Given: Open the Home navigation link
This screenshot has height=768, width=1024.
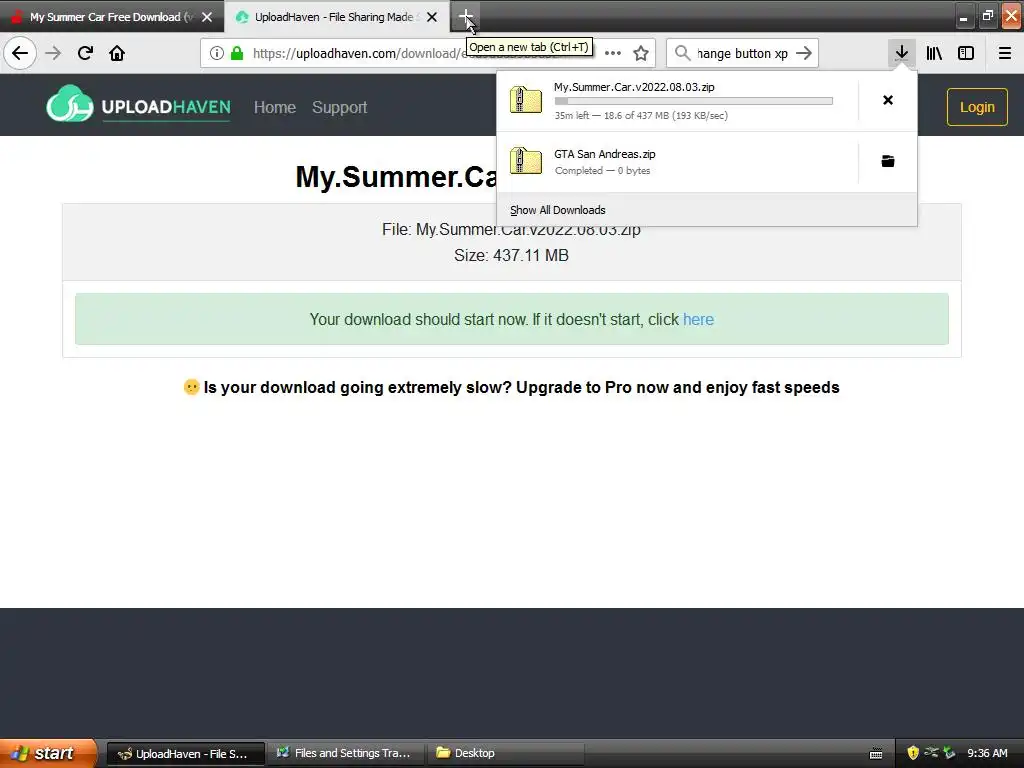Looking at the screenshot, I should (275, 107).
